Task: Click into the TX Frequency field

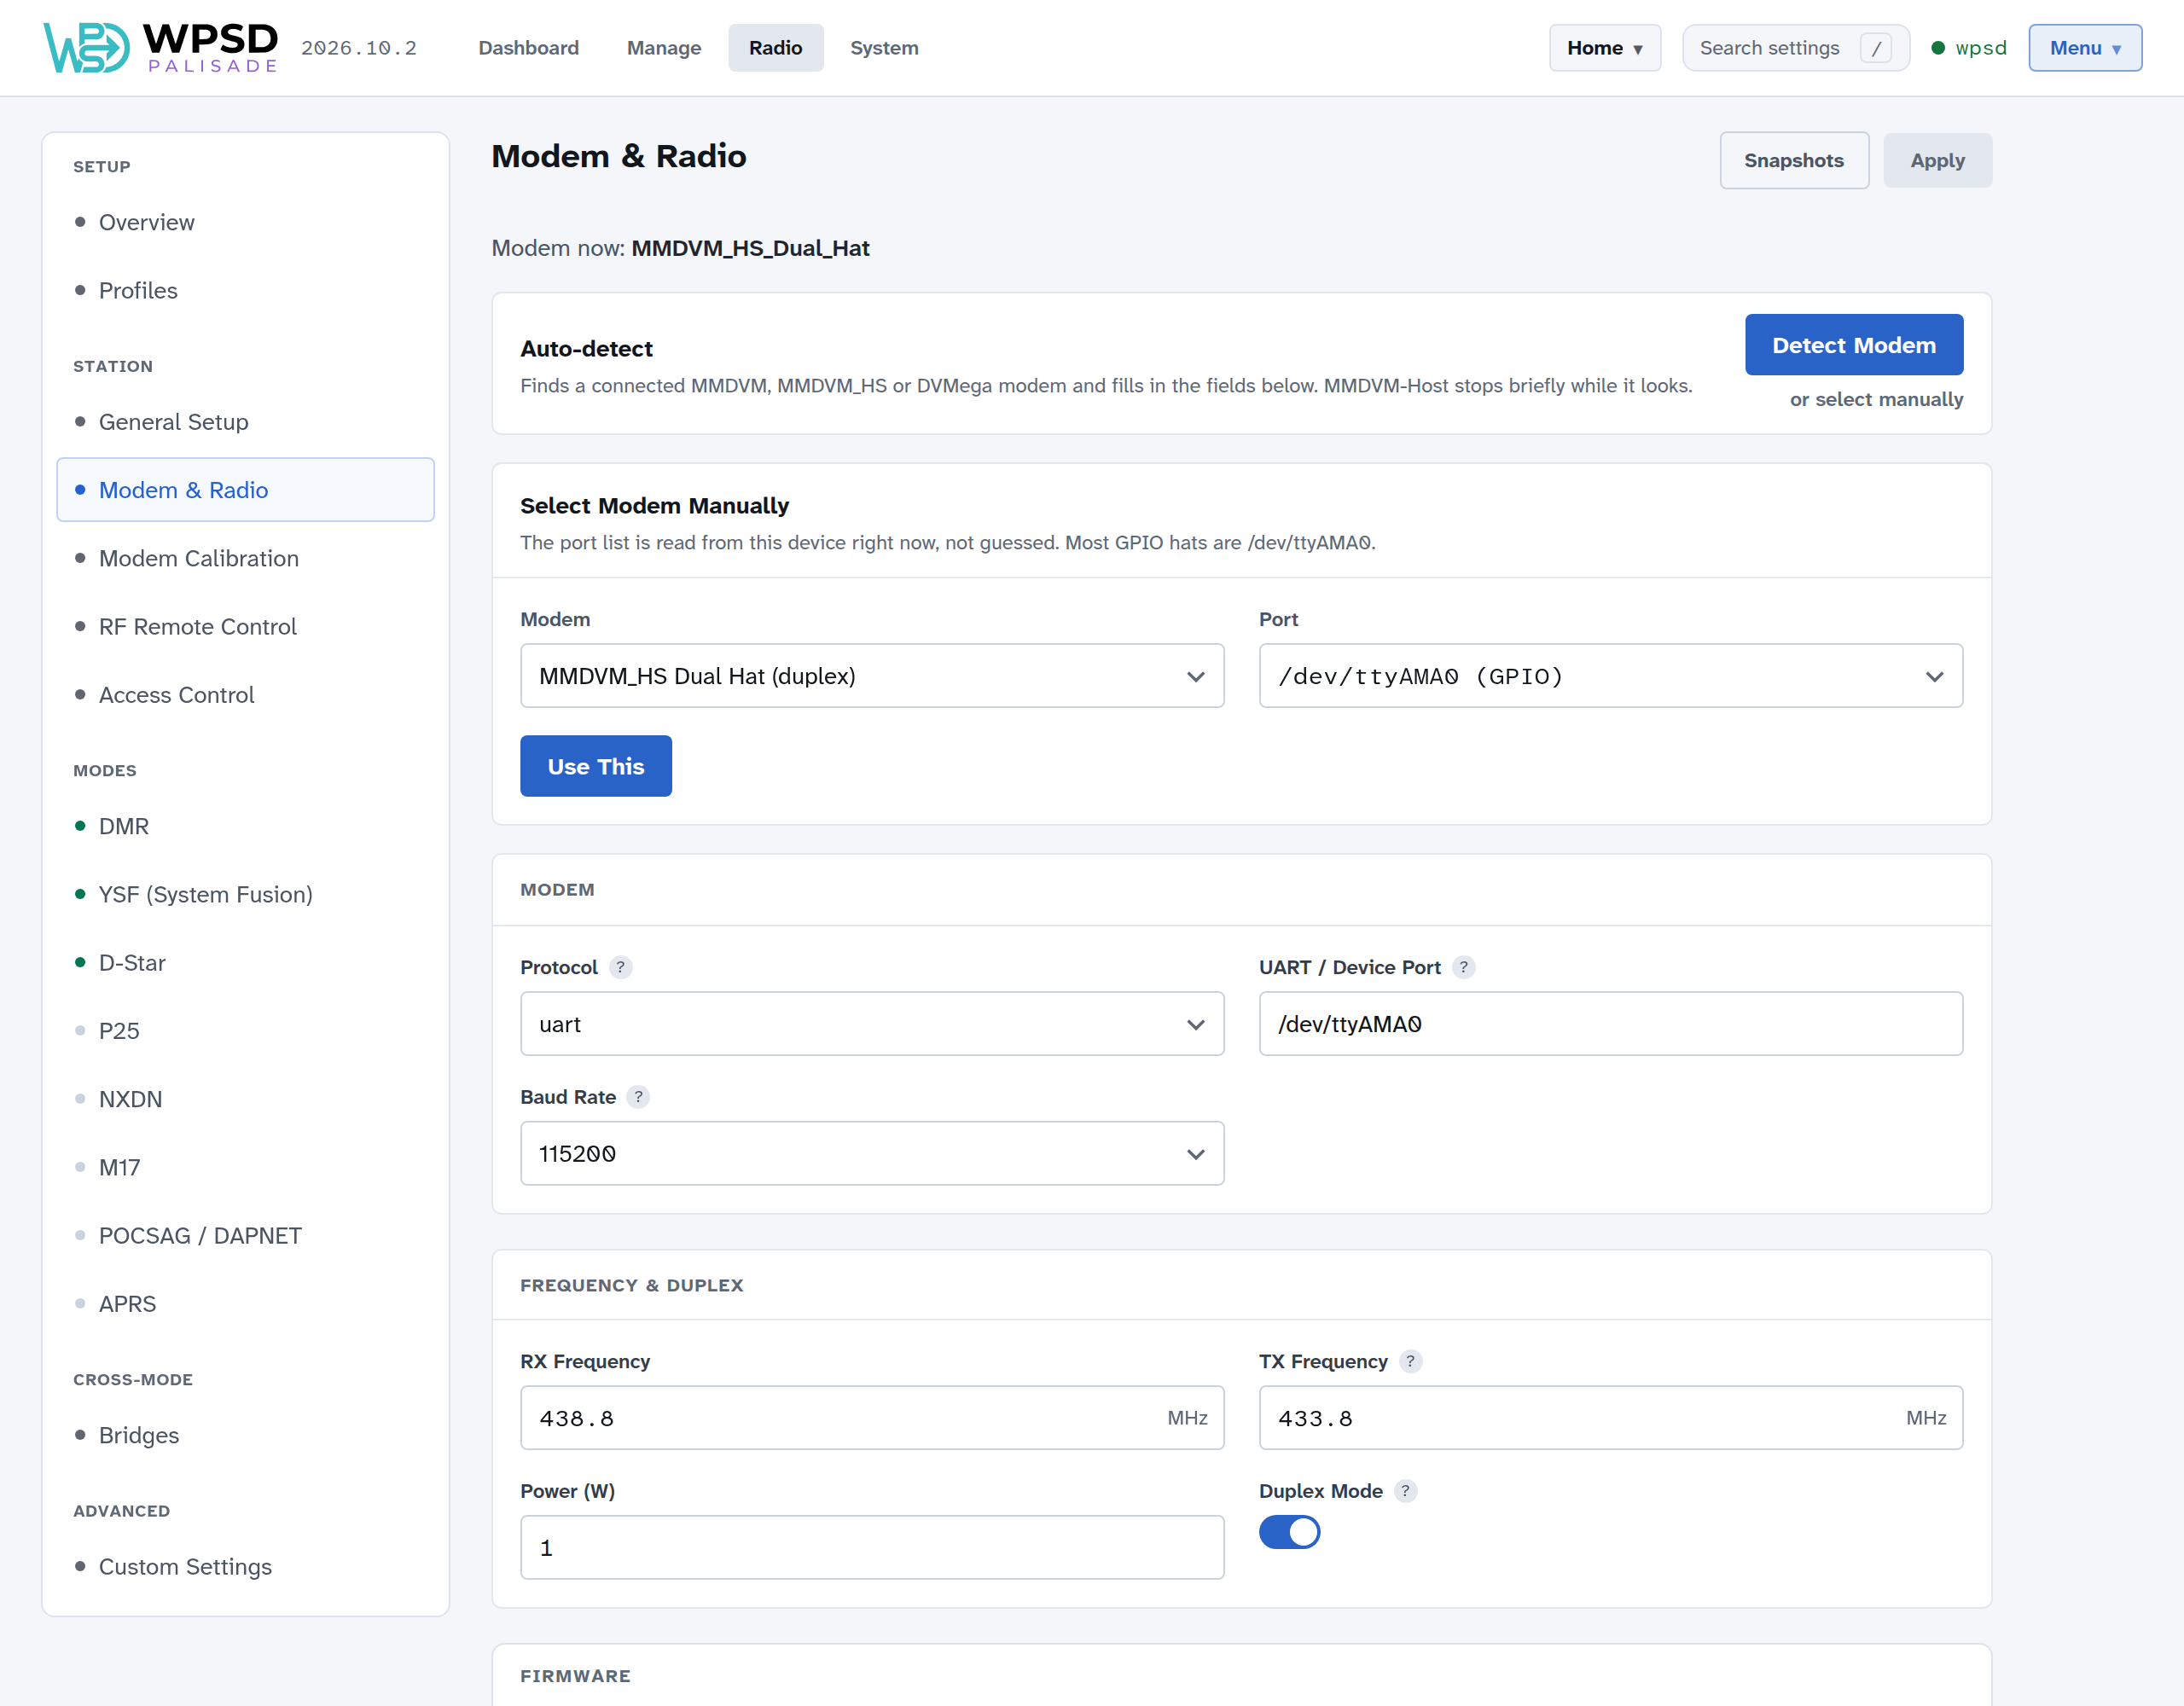Action: point(1610,1418)
